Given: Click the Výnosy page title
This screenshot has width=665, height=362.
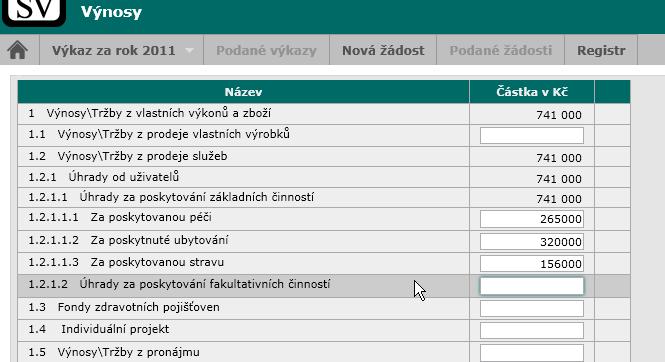Looking at the screenshot, I should pos(111,12).
